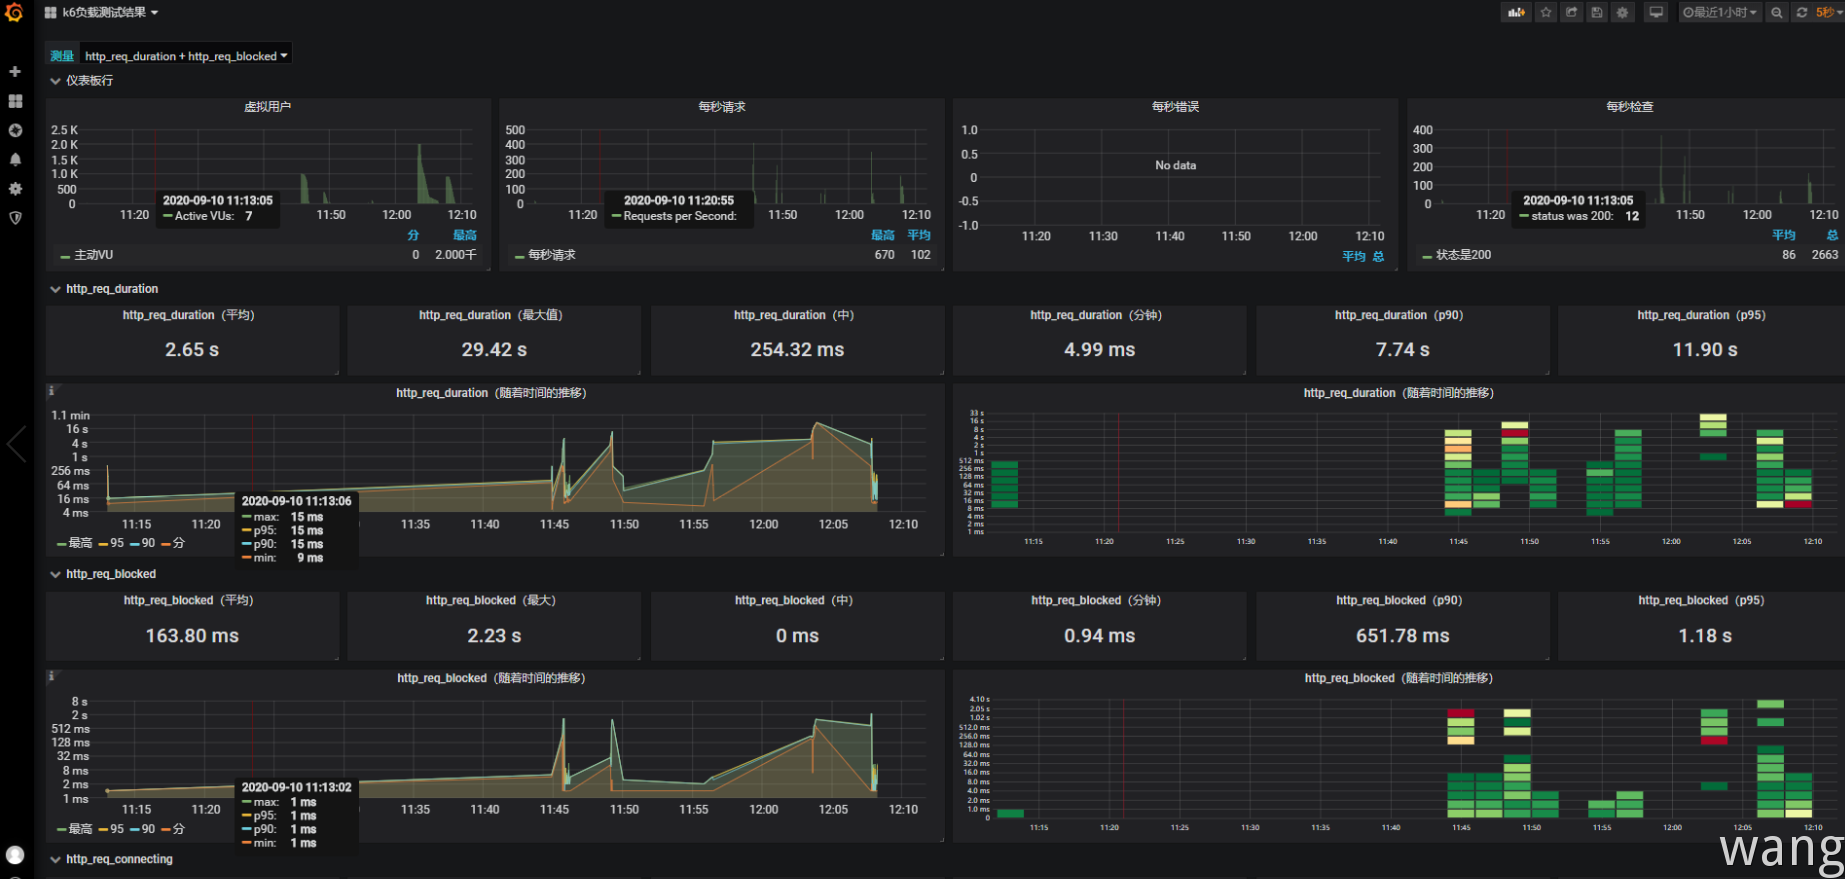Star this dashboard as favorite
The image size is (1845, 879).
(1546, 13)
